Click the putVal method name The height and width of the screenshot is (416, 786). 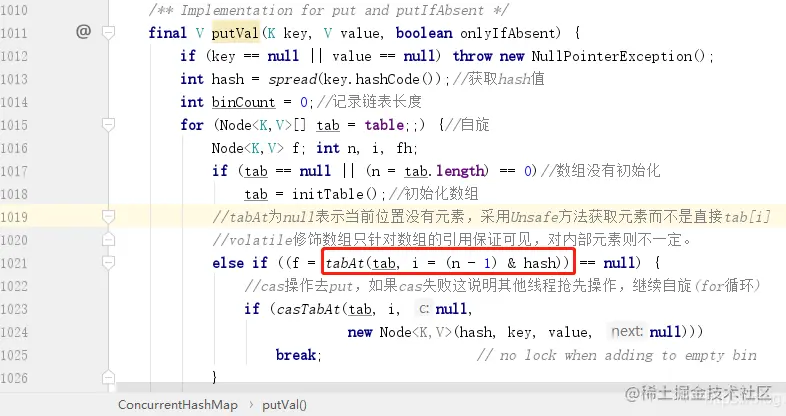[x=235, y=33]
